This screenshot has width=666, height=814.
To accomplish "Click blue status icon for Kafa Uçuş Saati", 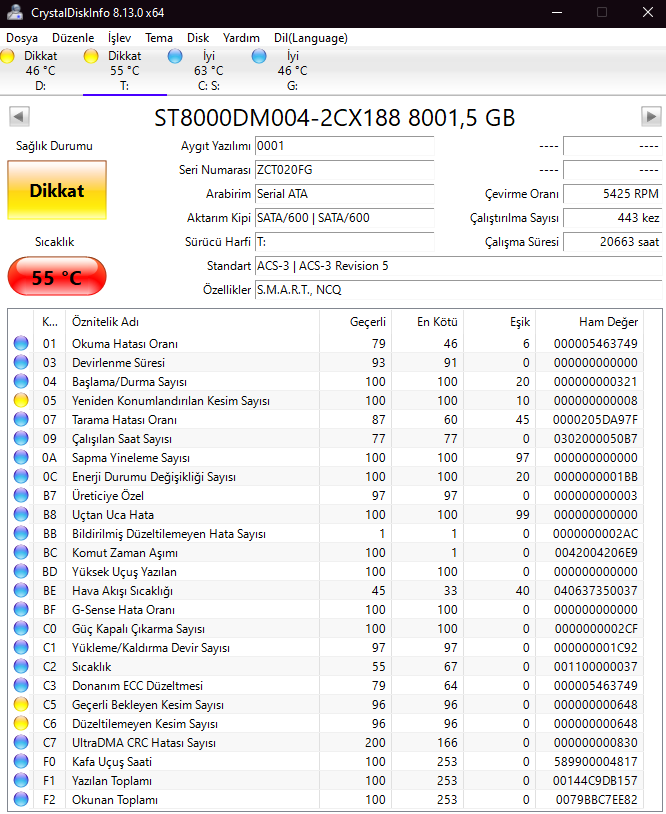I will point(21,762).
